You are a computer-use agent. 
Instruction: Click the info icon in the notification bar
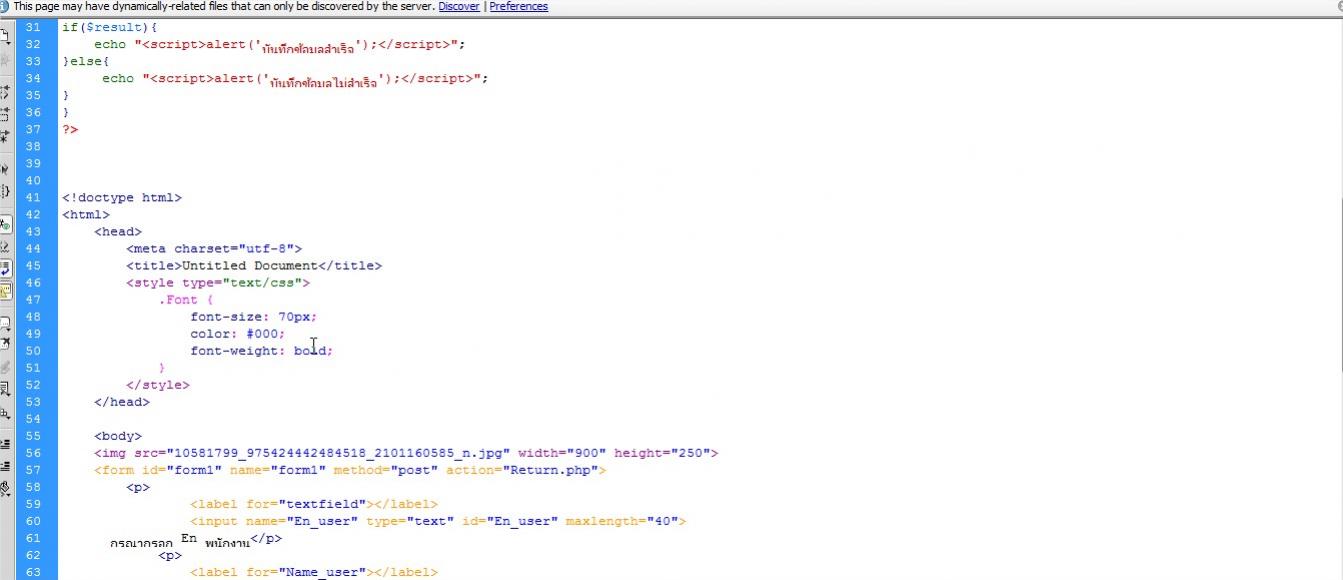[x=4, y=6]
